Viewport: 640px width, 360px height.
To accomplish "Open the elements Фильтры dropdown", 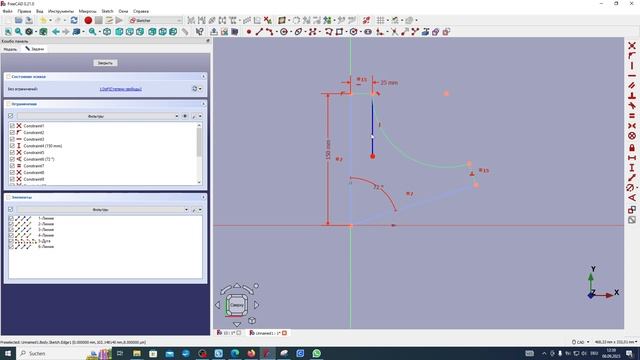I will tap(103, 209).
